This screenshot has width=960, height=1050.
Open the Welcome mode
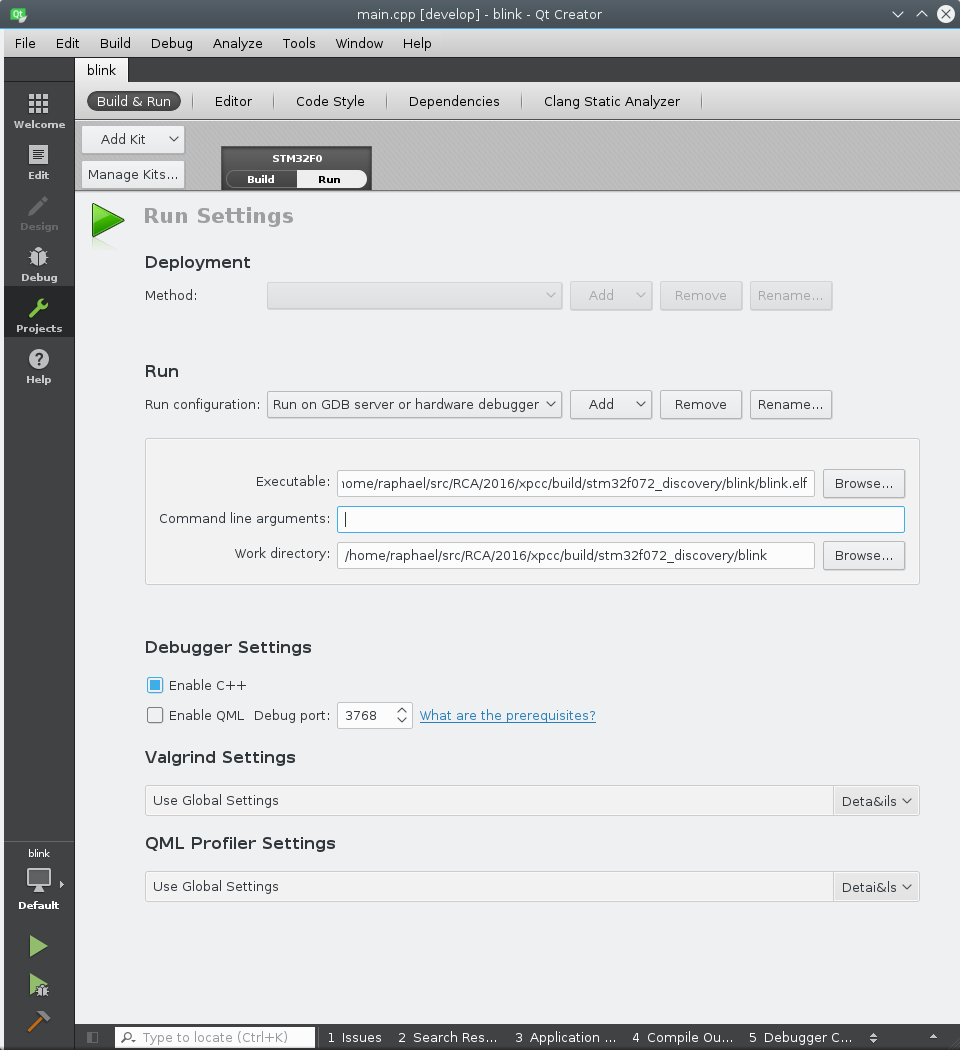(x=39, y=111)
